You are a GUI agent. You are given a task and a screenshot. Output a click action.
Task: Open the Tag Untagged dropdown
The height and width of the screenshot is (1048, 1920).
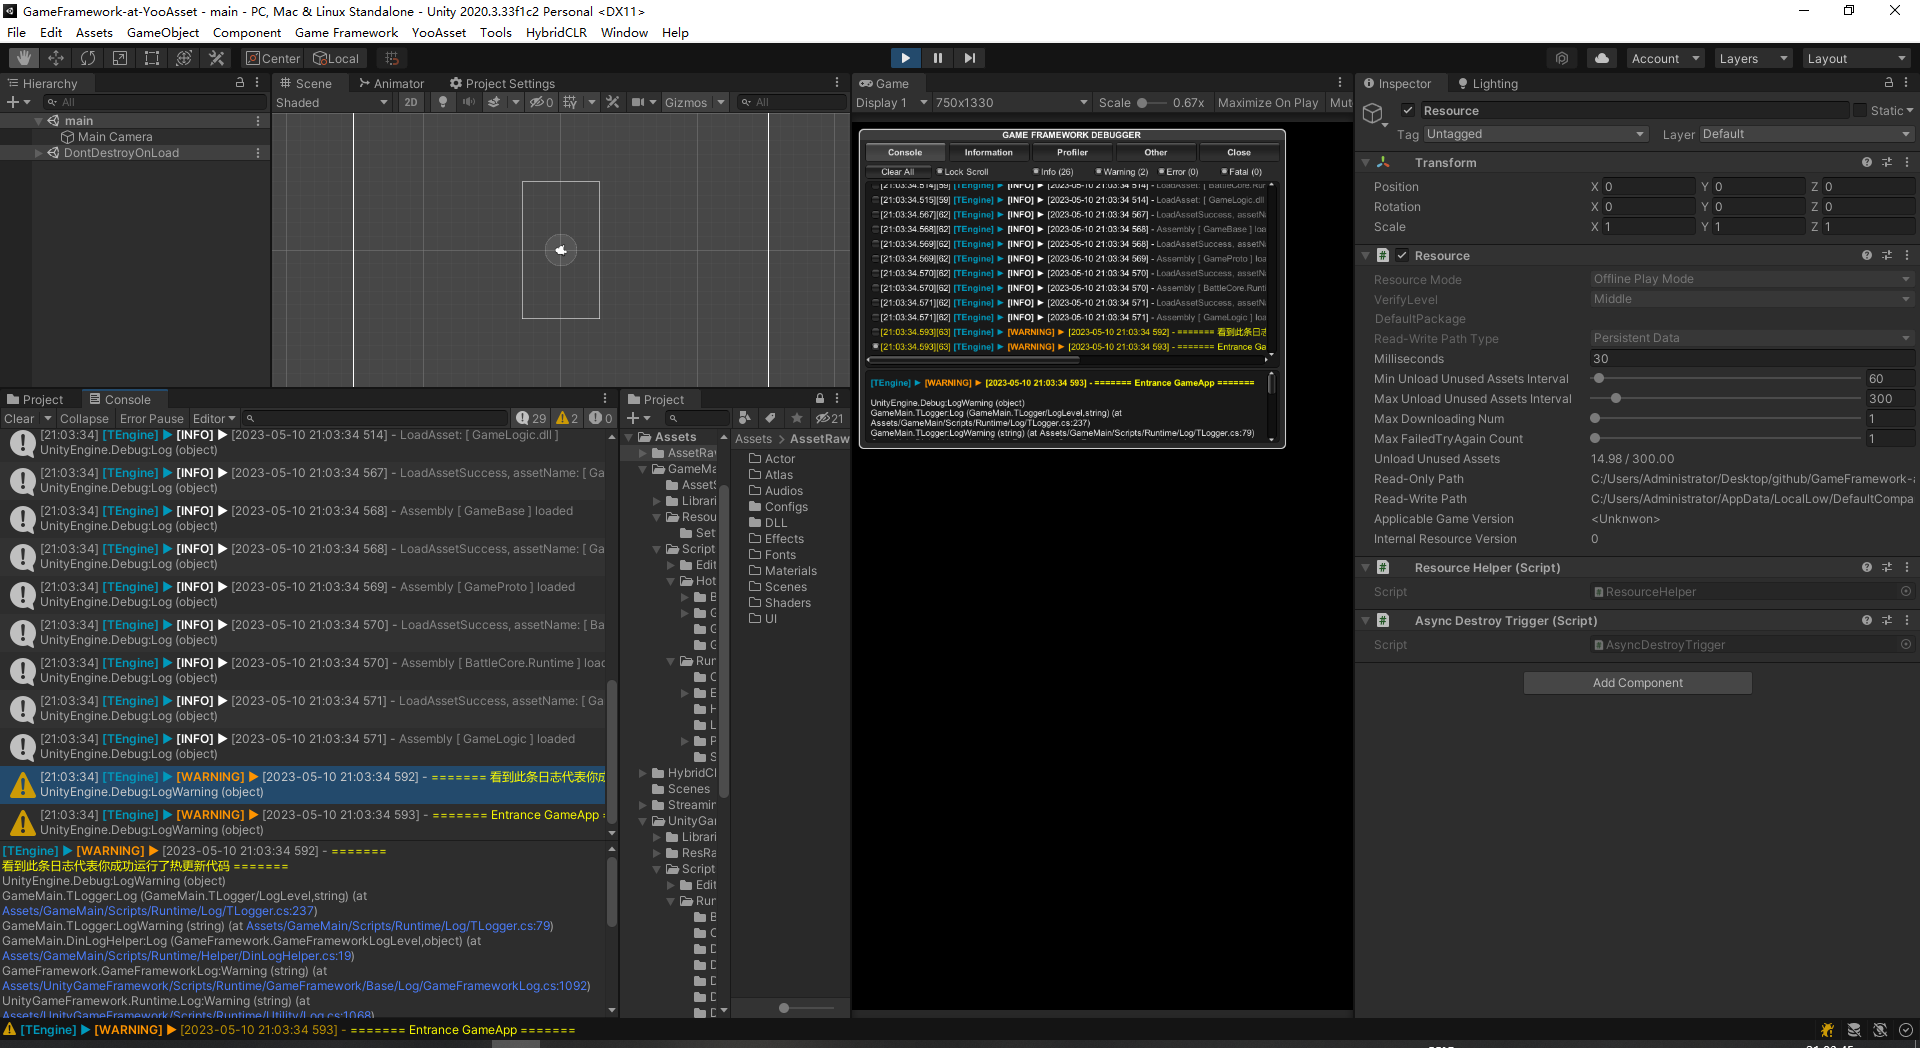point(1535,134)
